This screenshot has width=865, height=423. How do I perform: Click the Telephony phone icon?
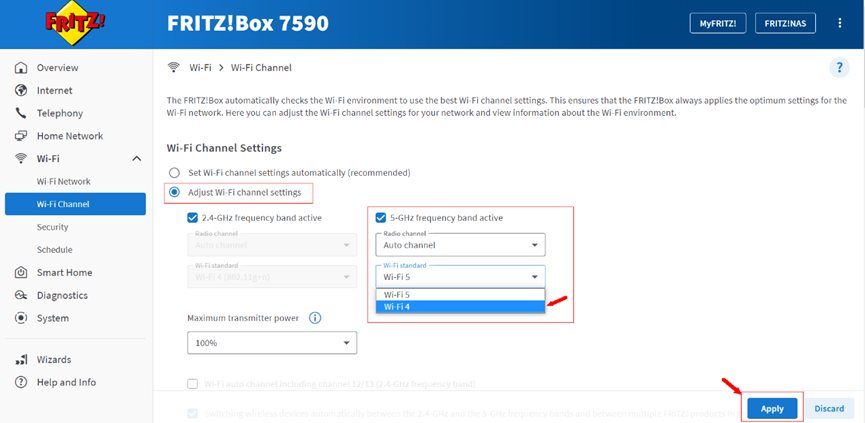21,113
